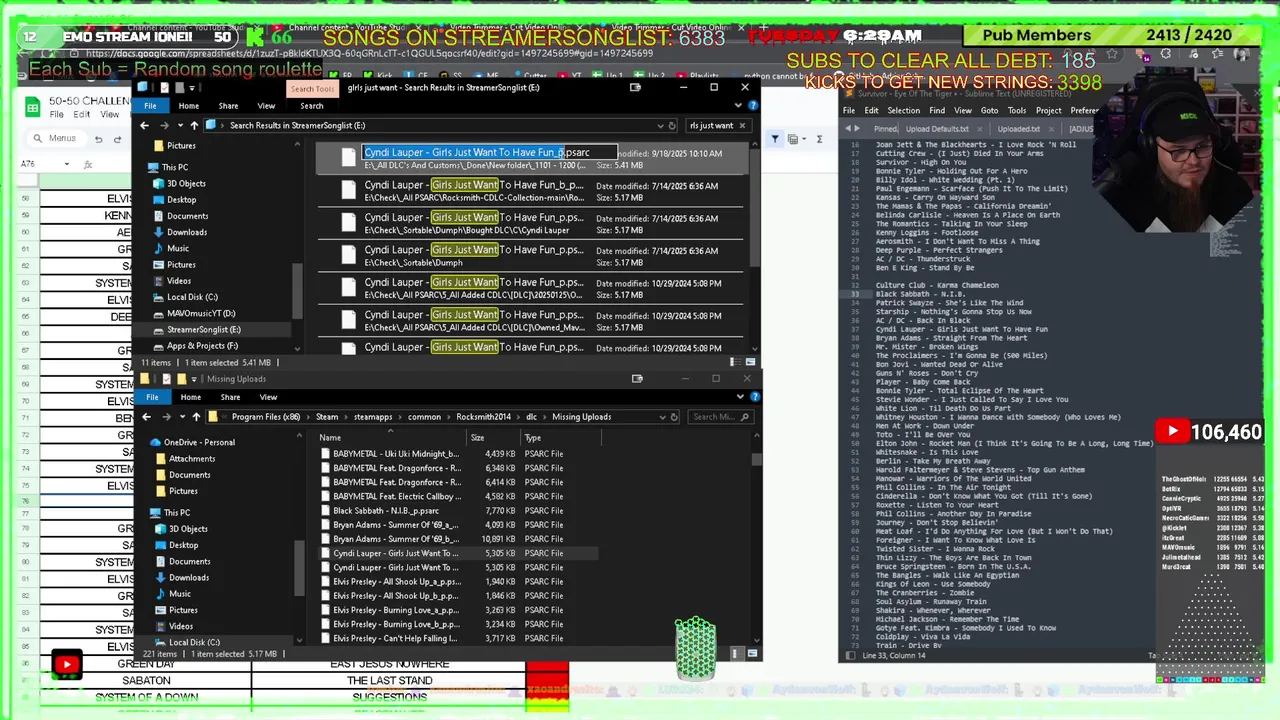Select Elvis Presley - Can't Help Falling file
This screenshot has height=720, width=1280.
(x=395, y=638)
